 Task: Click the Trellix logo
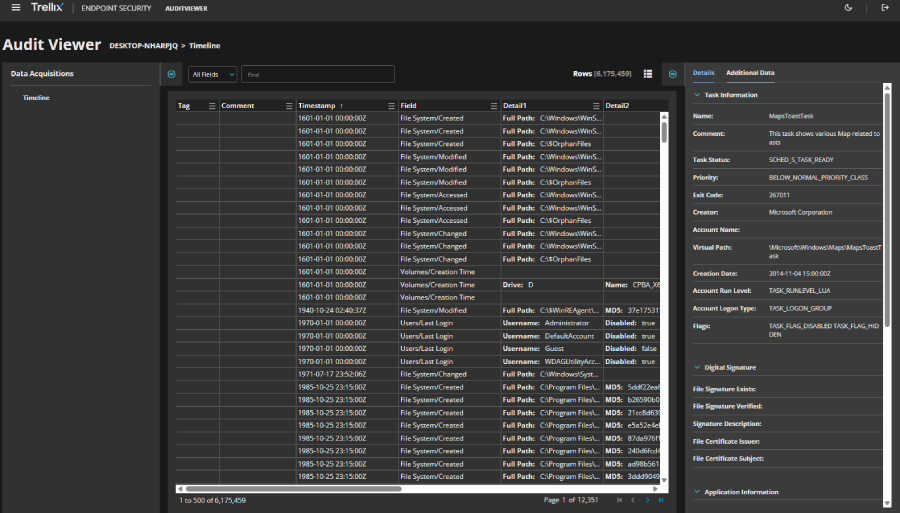point(47,8)
